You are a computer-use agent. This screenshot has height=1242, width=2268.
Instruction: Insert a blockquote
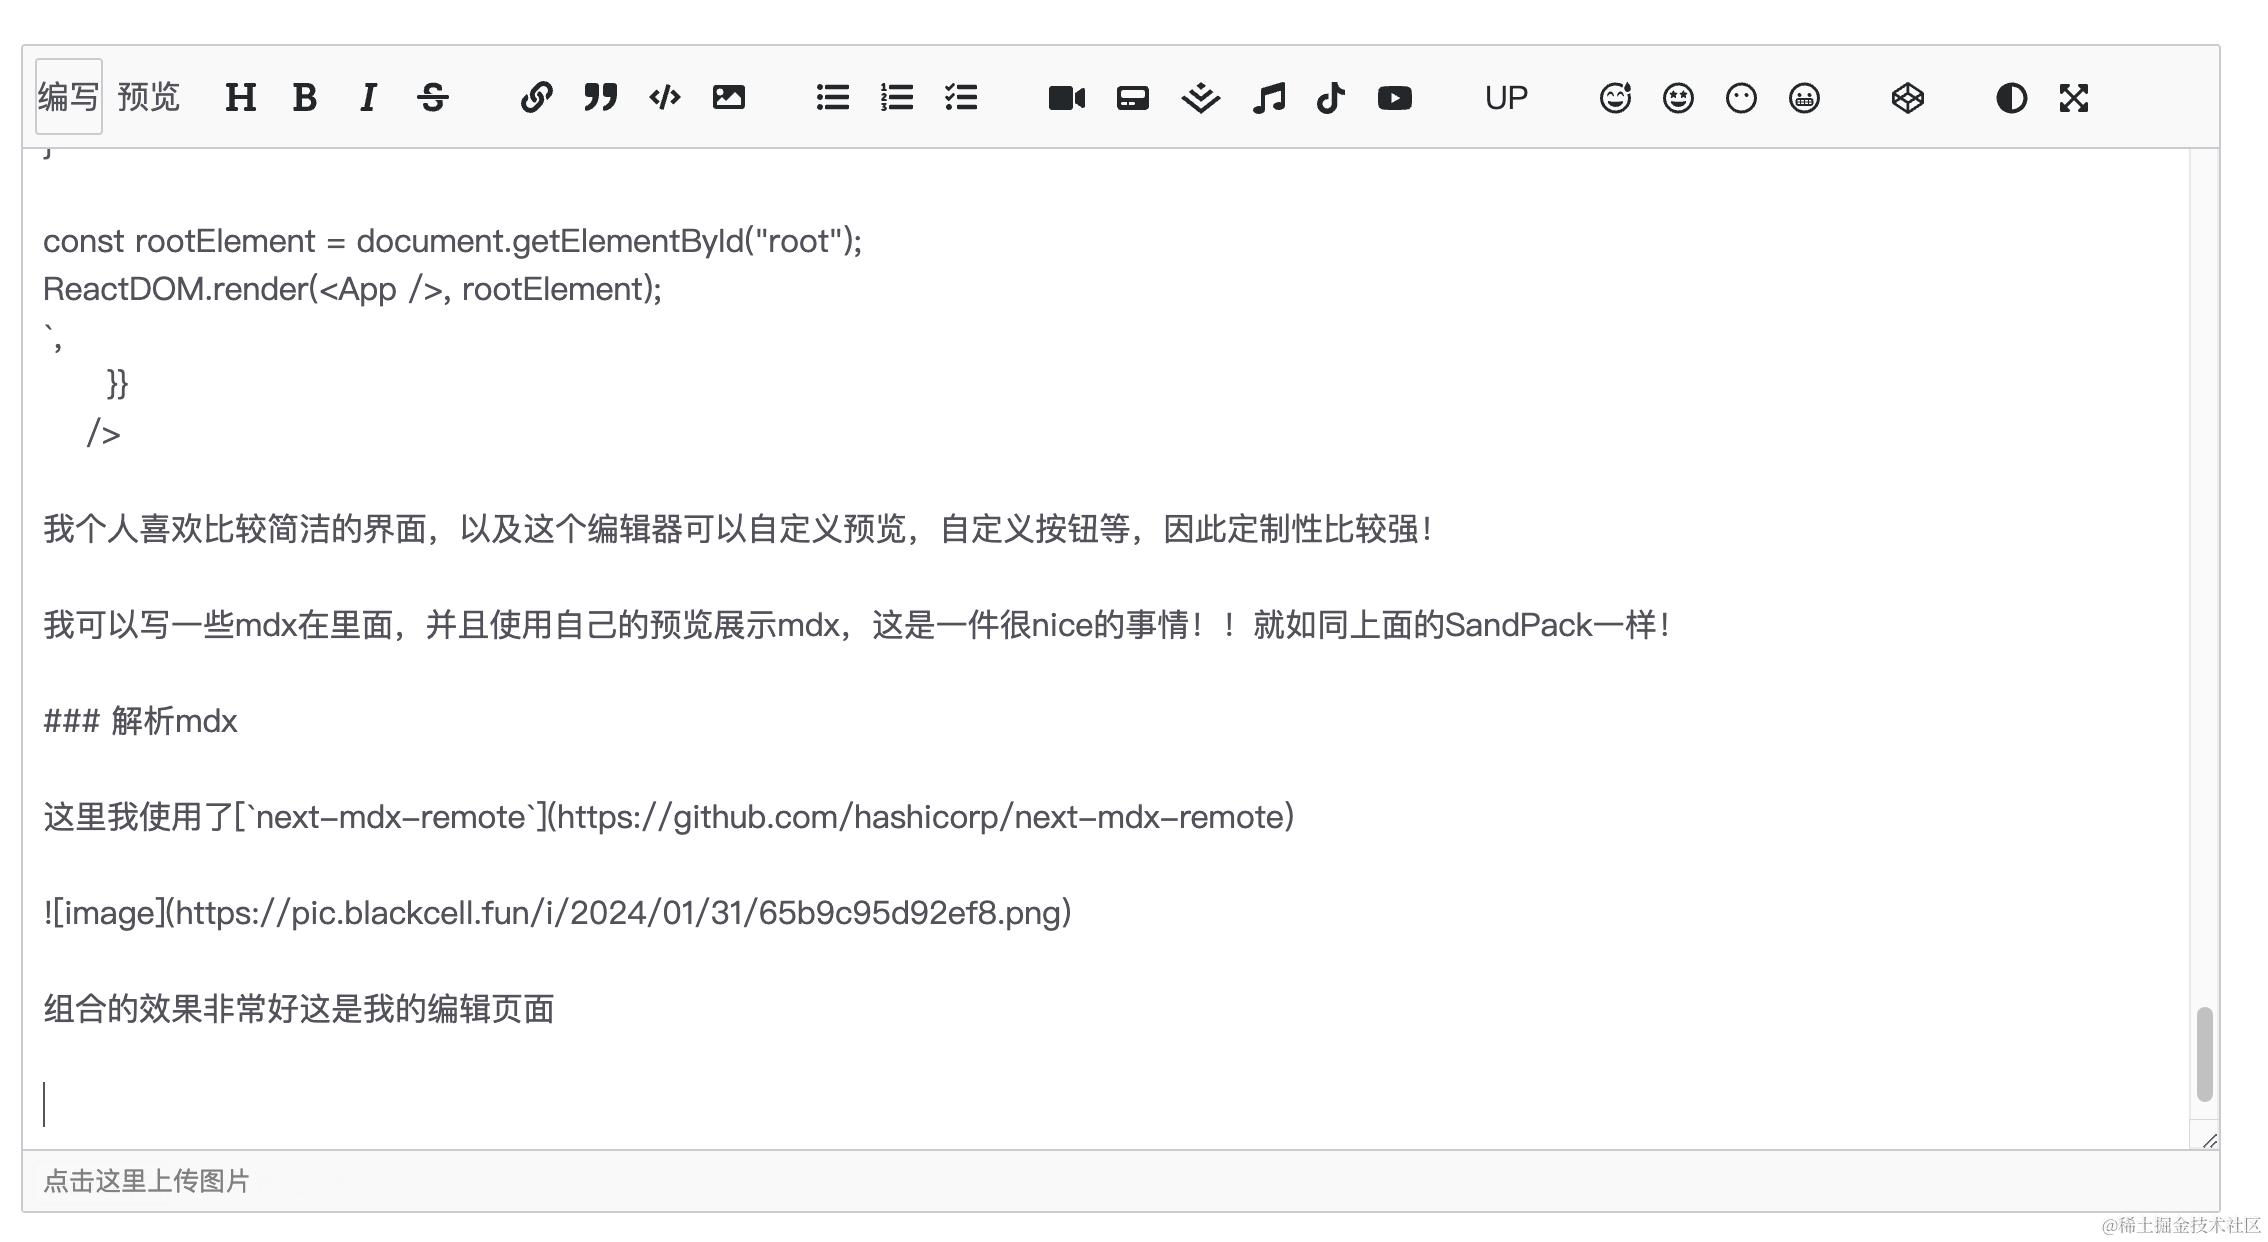tap(600, 97)
